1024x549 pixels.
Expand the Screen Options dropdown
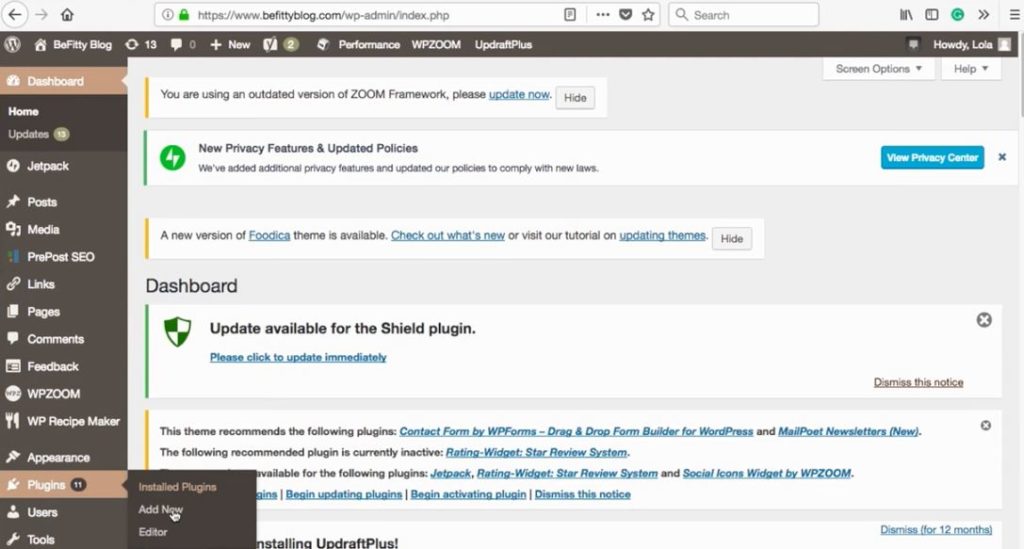[x=878, y=69]
